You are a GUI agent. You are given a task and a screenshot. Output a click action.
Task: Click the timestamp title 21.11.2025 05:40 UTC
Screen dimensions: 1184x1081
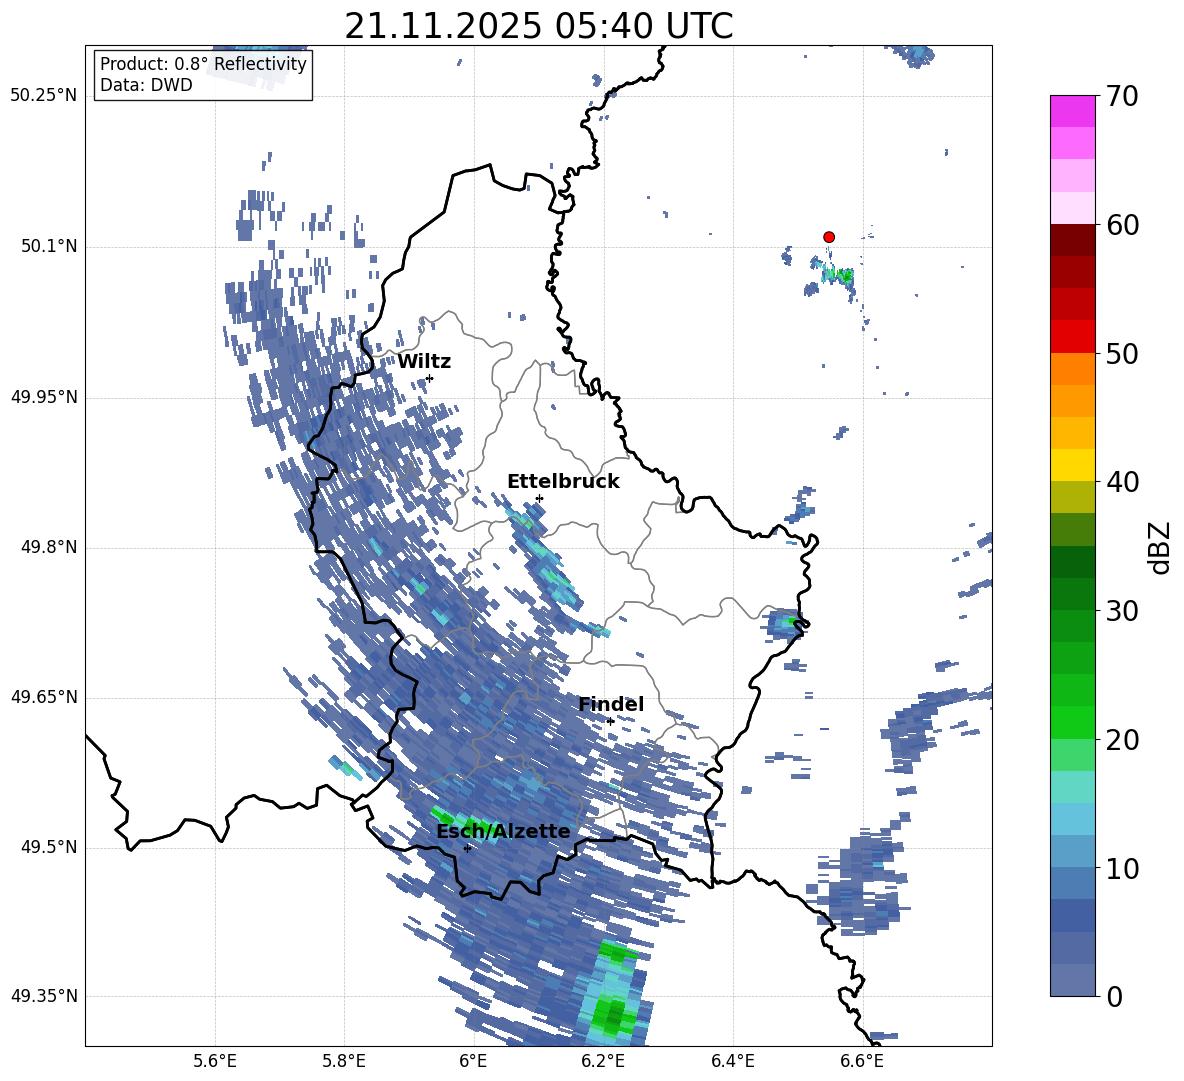pos(538,26)
